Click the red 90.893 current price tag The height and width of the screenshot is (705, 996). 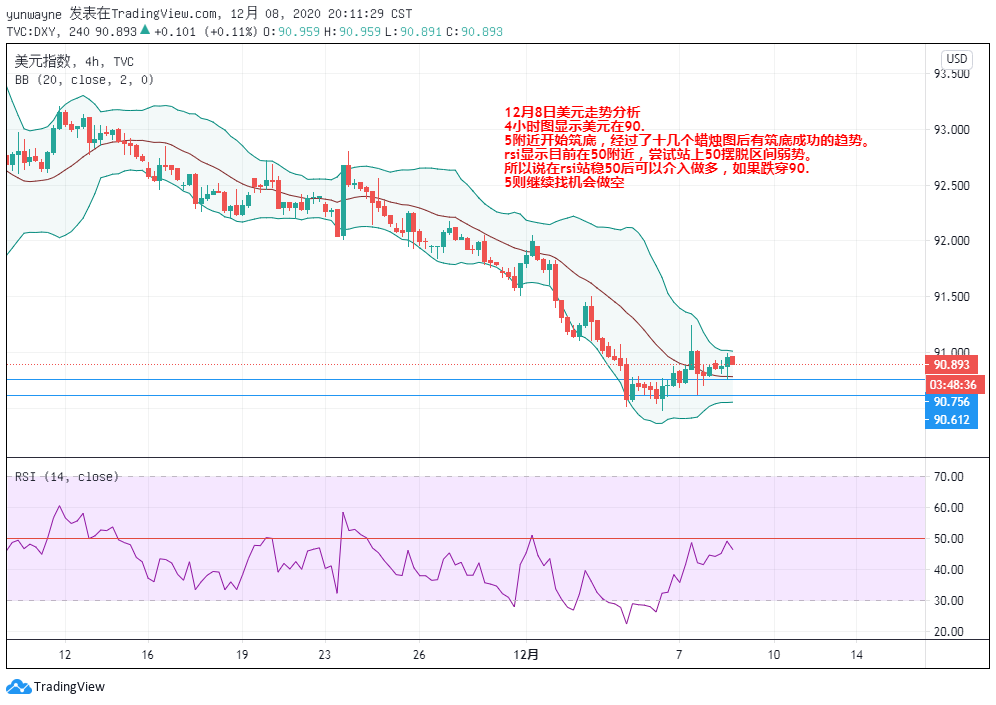coord(951,365)
